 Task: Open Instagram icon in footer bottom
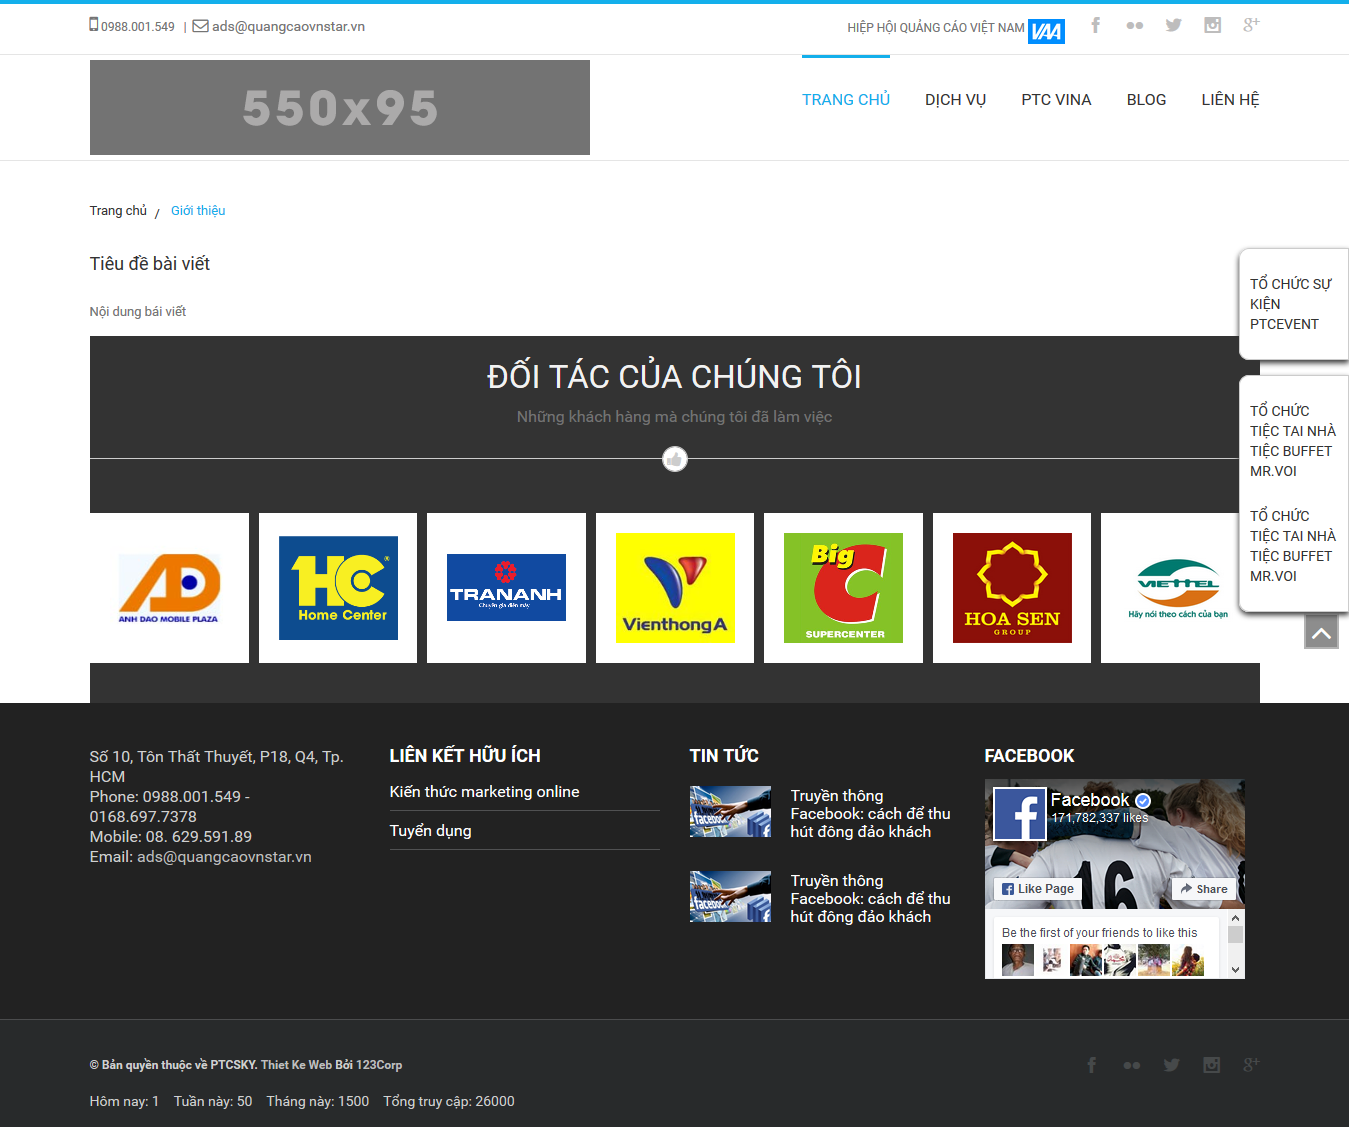[x=1211, y=1065]
